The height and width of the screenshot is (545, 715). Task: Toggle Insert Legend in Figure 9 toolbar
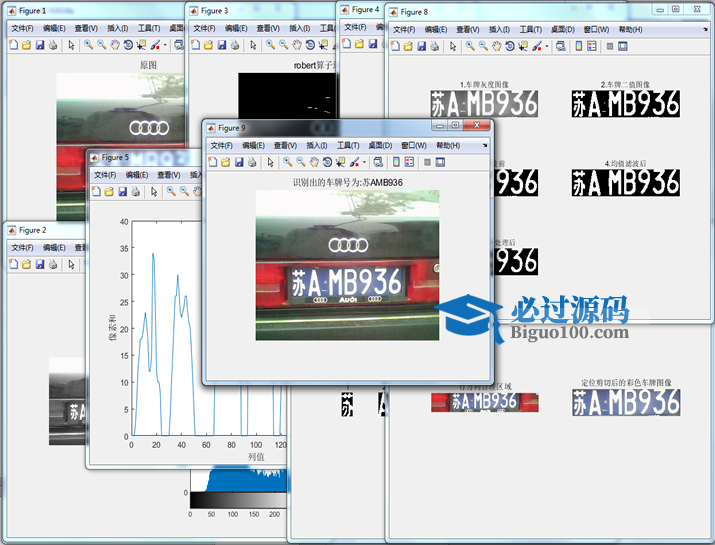[409, 162]
